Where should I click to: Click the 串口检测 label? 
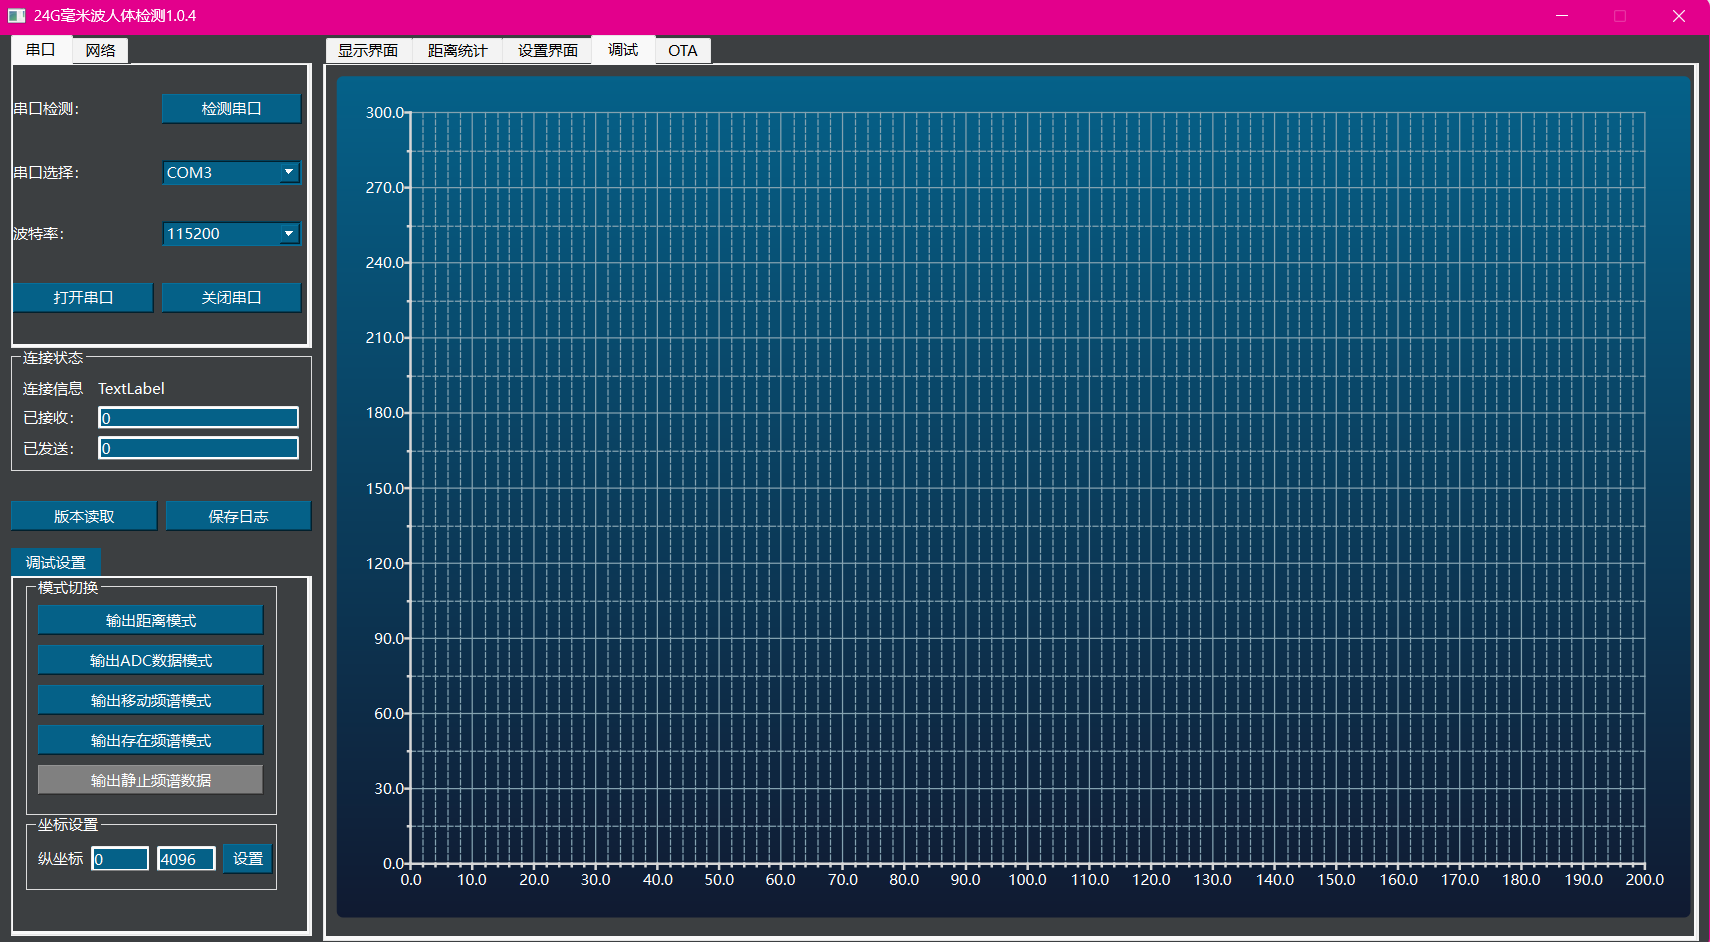pos(46,109)
